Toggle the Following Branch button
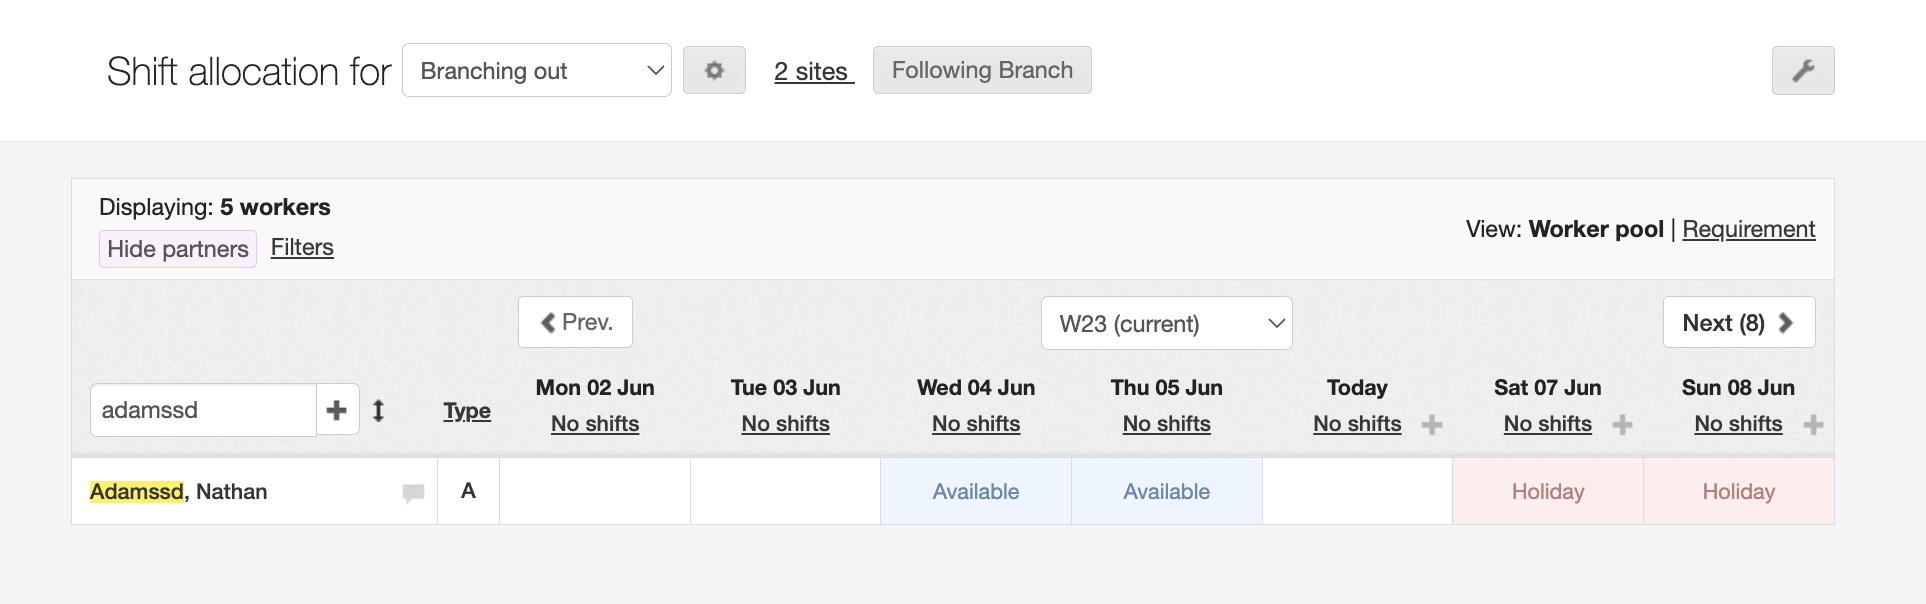This screenshot has width=1926, height=604. point(981,70)
